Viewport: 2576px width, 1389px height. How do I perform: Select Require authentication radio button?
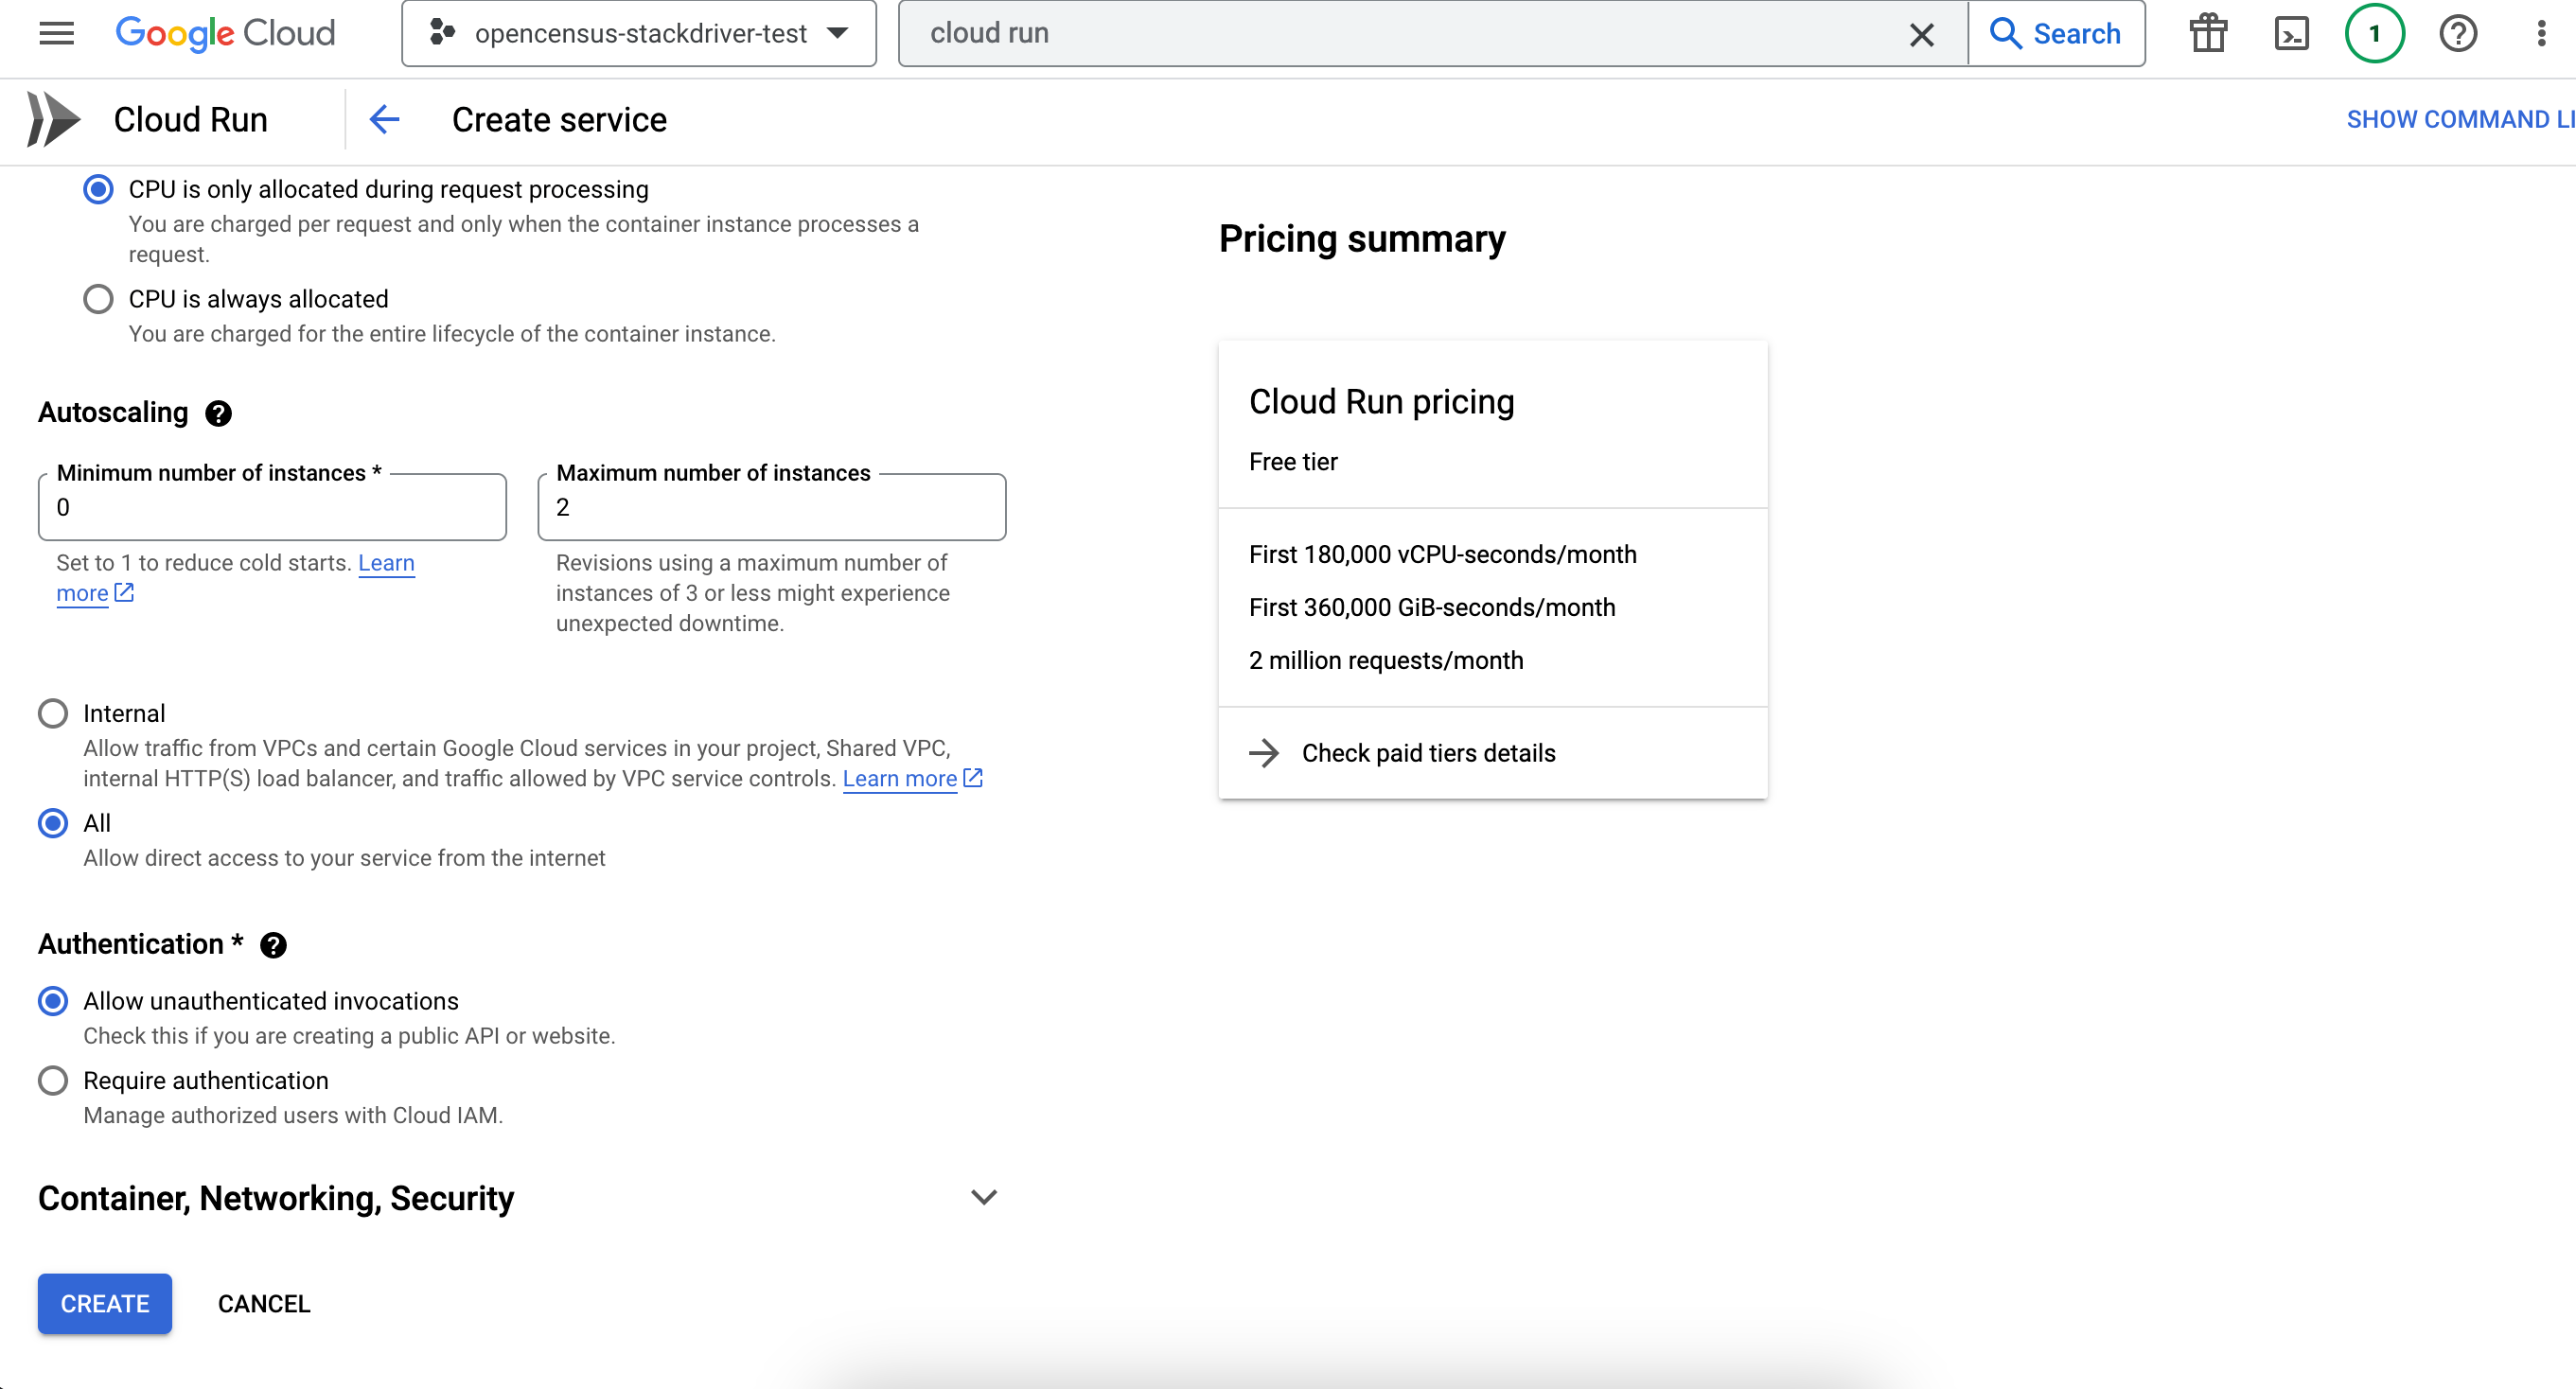coord(53,1080)
